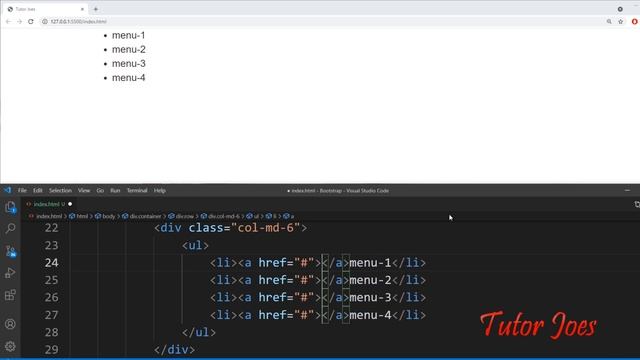The width and height of the screenshot is (640, 360).
Task: Click the closing </ul> tag in code
Action: pos(199,332)
